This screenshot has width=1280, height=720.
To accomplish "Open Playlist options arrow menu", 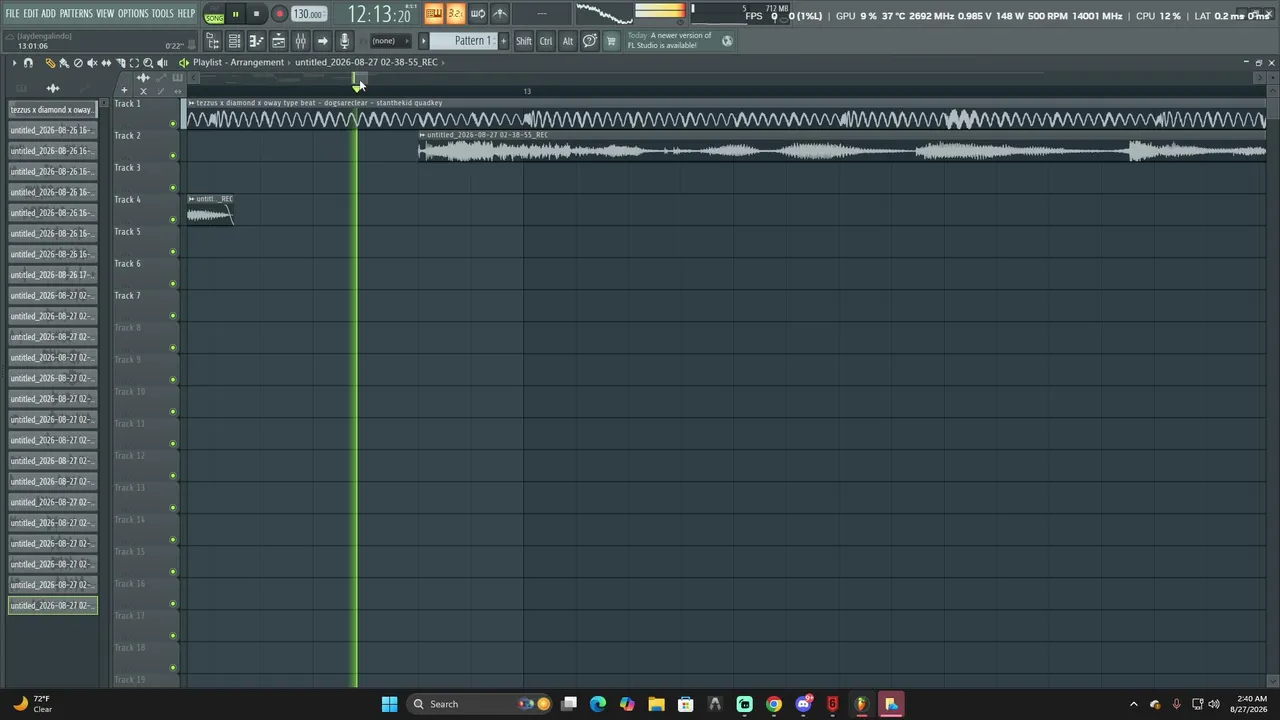I will click(14, 63).
